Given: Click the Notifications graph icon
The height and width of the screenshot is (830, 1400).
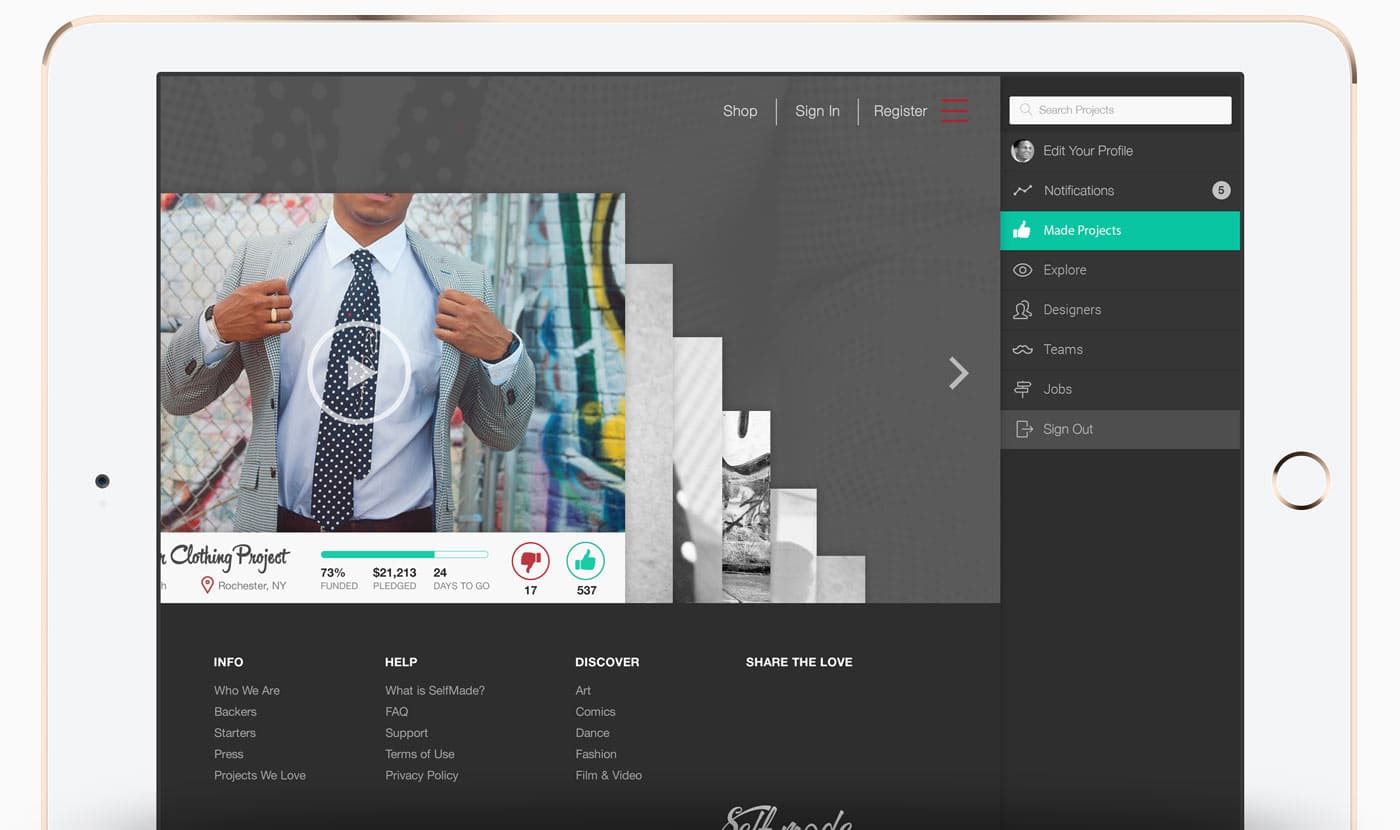Looking at the screenshot, I should [1022, 190].
